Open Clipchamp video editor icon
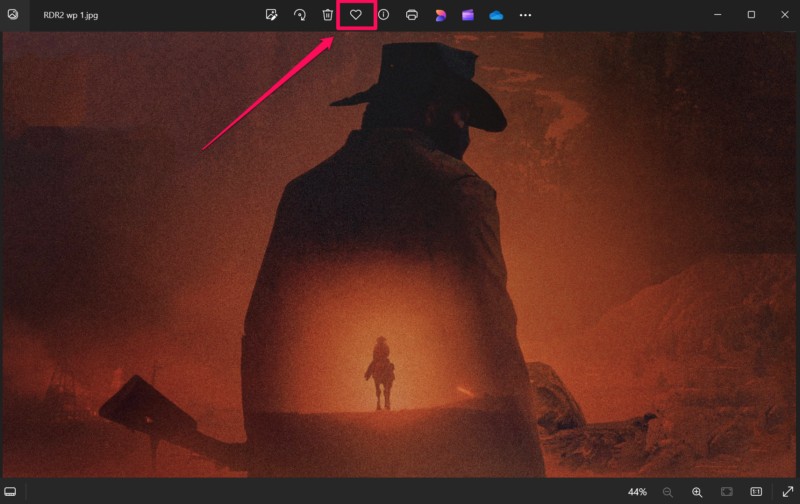Image resolution: width=800 pixels, height=504 pixels. [468, 15]
